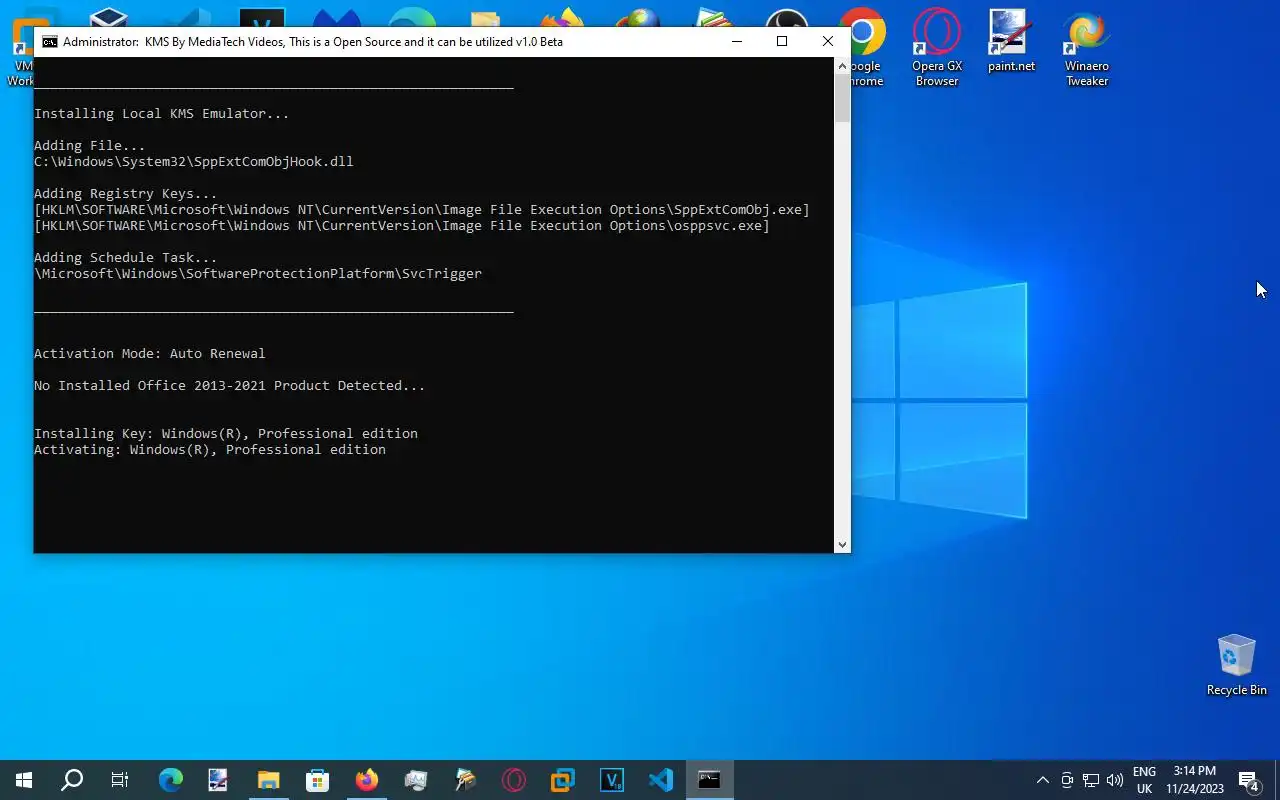
Task: Open the ENG UK language switcher
Action: [1144, 780]
